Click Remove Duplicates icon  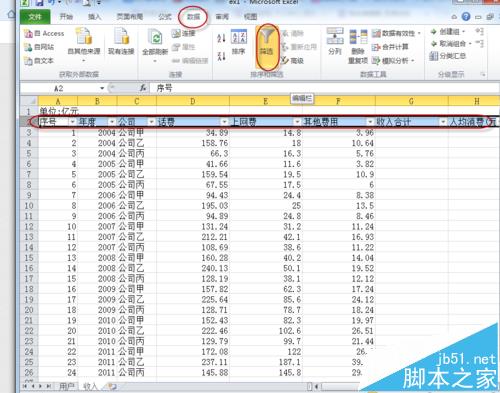[358, 37]
